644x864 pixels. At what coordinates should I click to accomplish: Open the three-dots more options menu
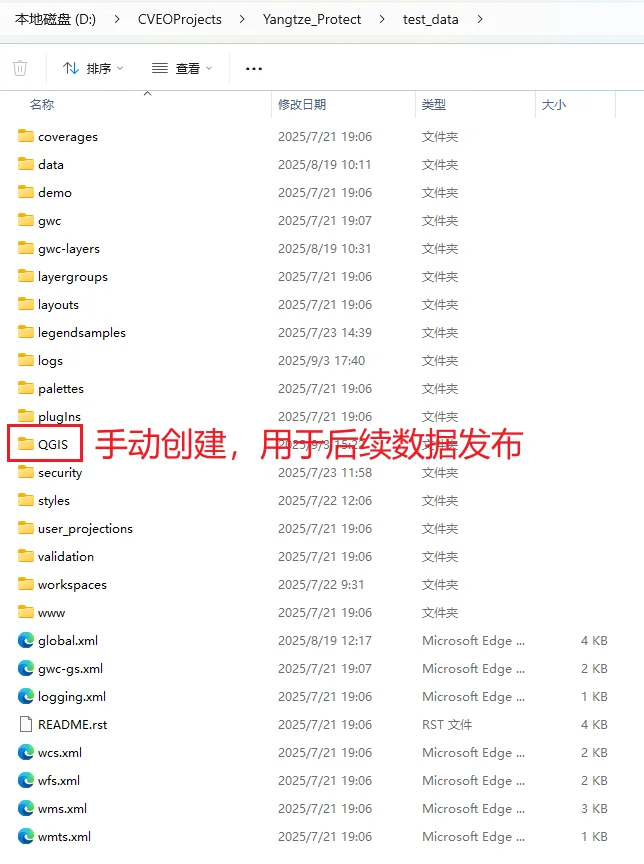pos(254,69)
